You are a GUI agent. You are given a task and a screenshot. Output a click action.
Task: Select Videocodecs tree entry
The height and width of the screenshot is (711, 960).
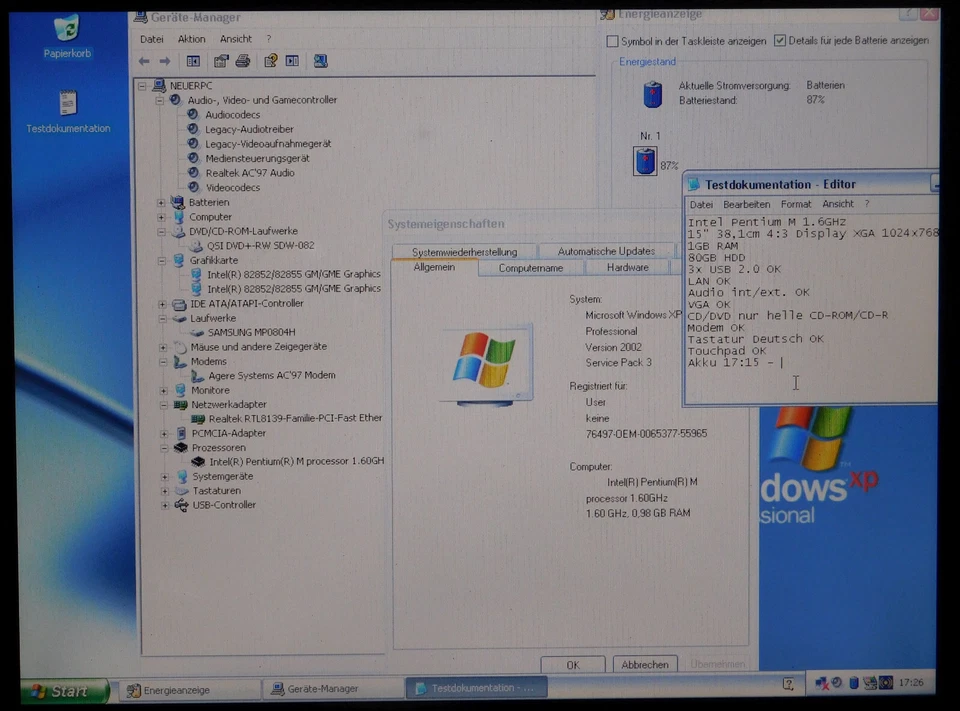(233, 188)
